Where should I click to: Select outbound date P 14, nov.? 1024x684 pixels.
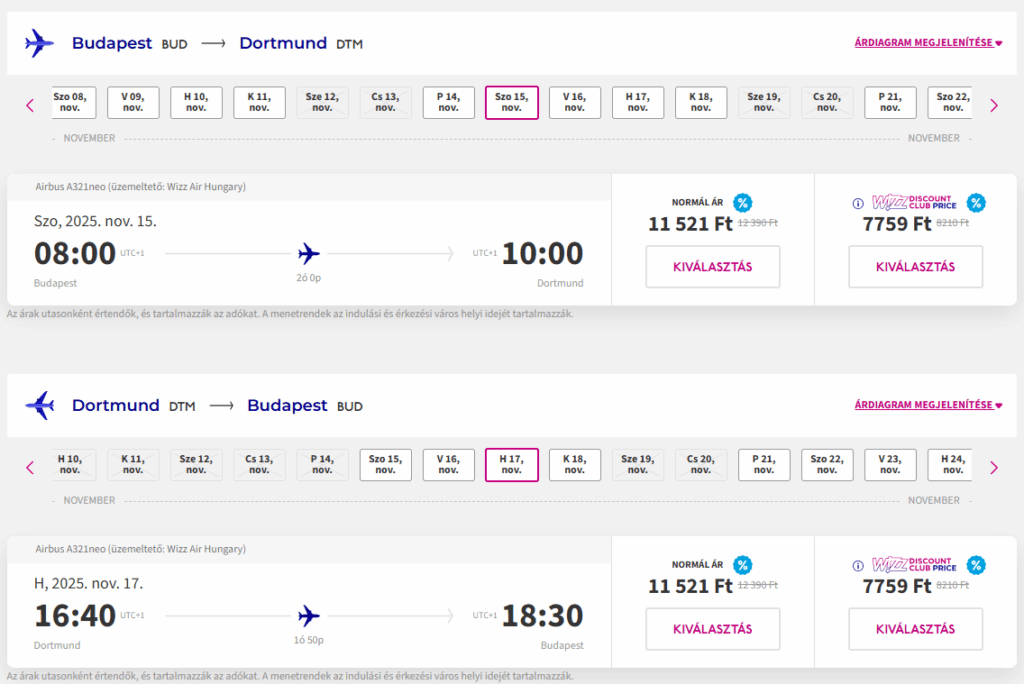(x=448, y=102)
